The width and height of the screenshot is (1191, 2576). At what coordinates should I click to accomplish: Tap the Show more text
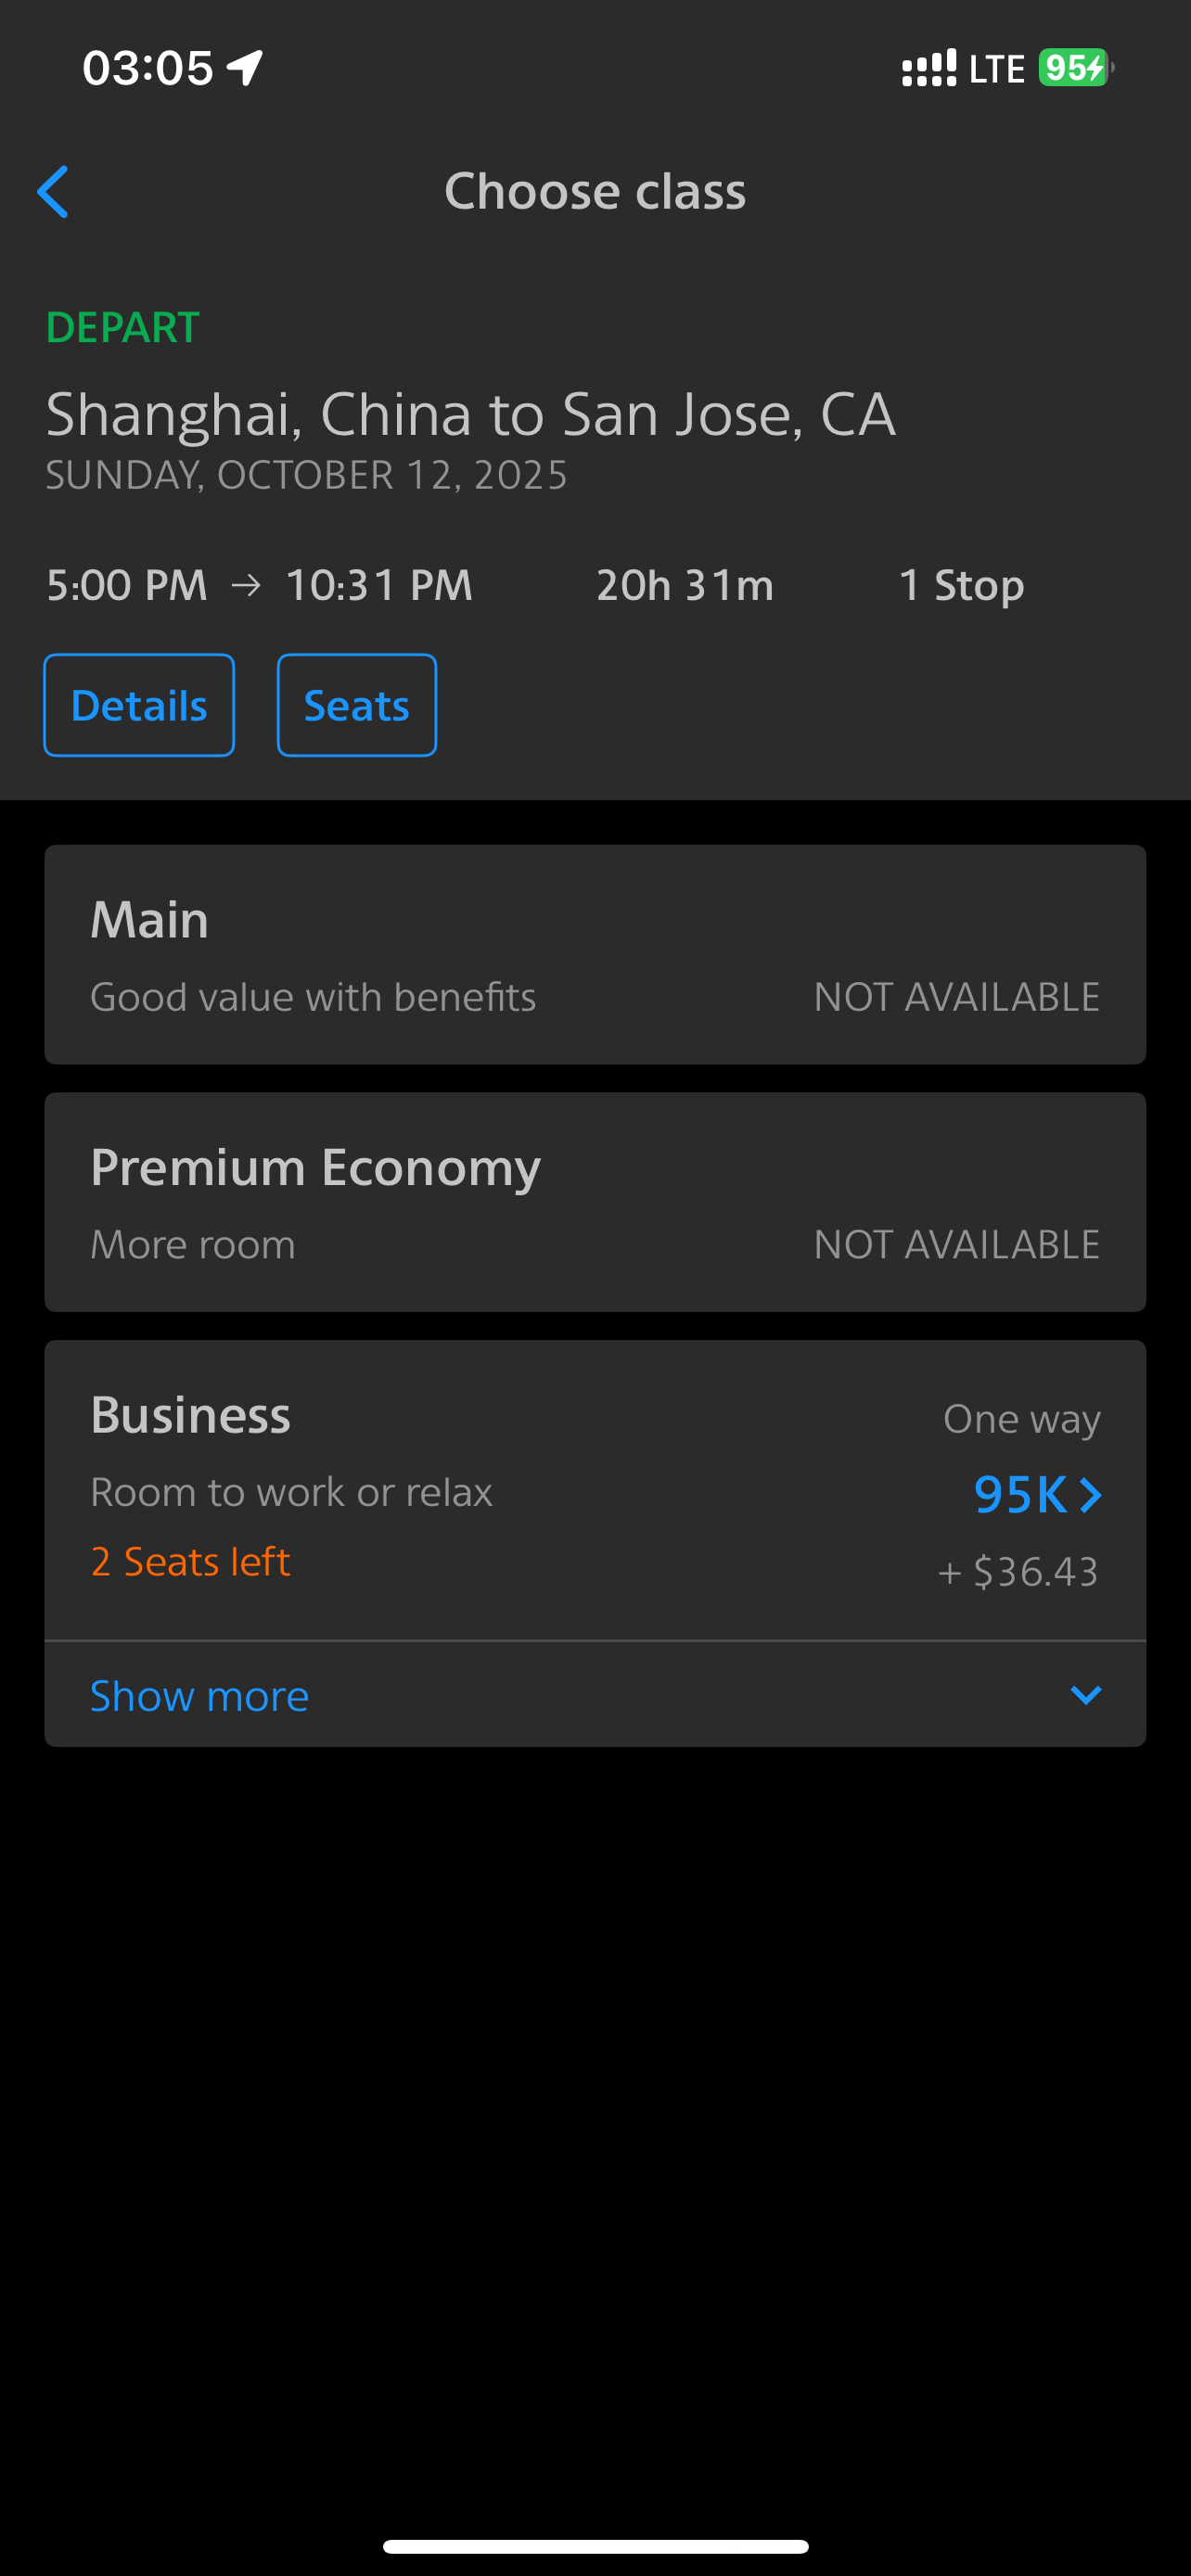[x=200, y=1696]
